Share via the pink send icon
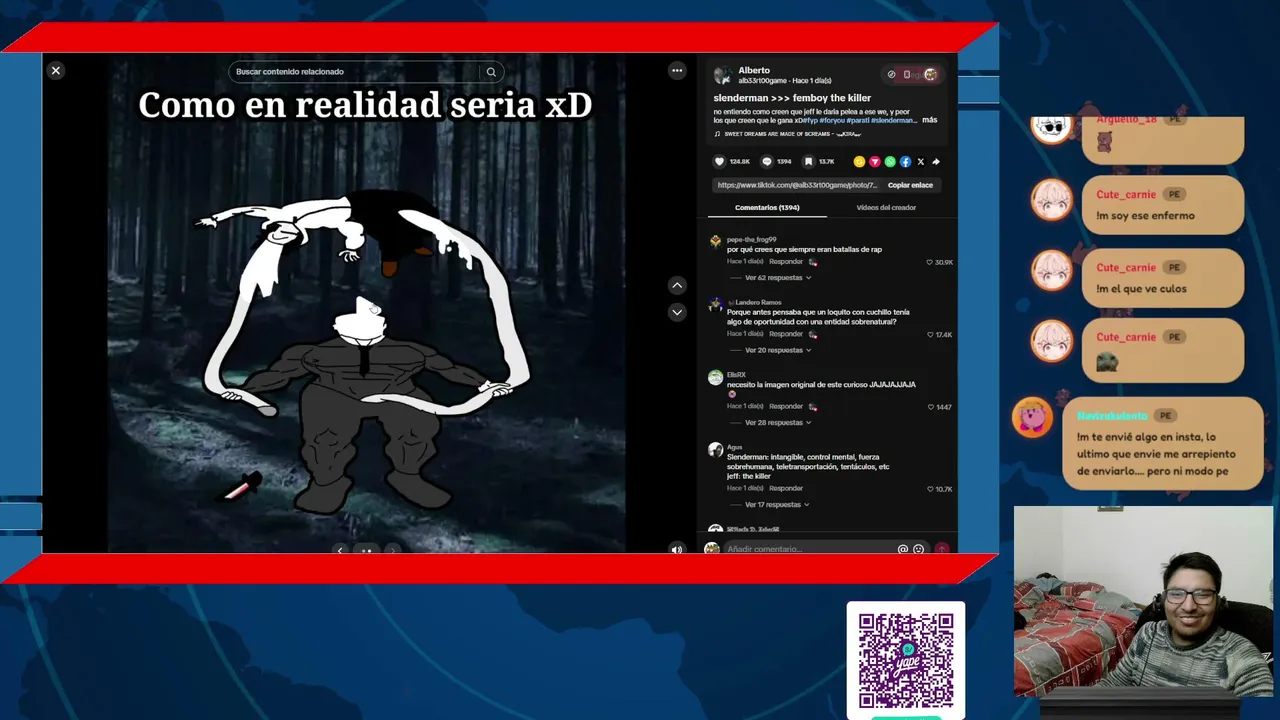The width and height of the screenshot is (1280, 720). pos(875,161)
